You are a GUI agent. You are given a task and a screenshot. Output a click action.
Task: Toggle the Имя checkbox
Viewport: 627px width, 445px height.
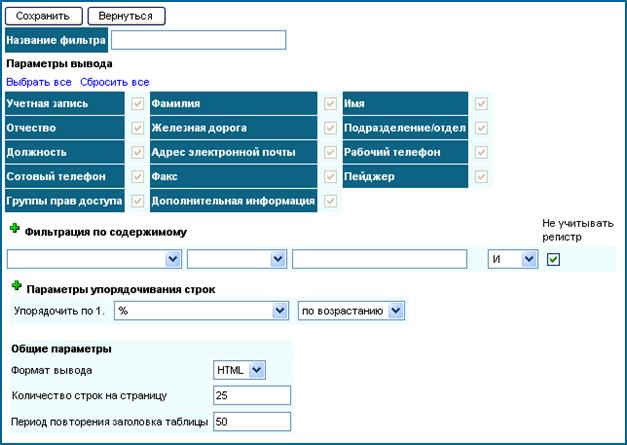coord(481,104)
